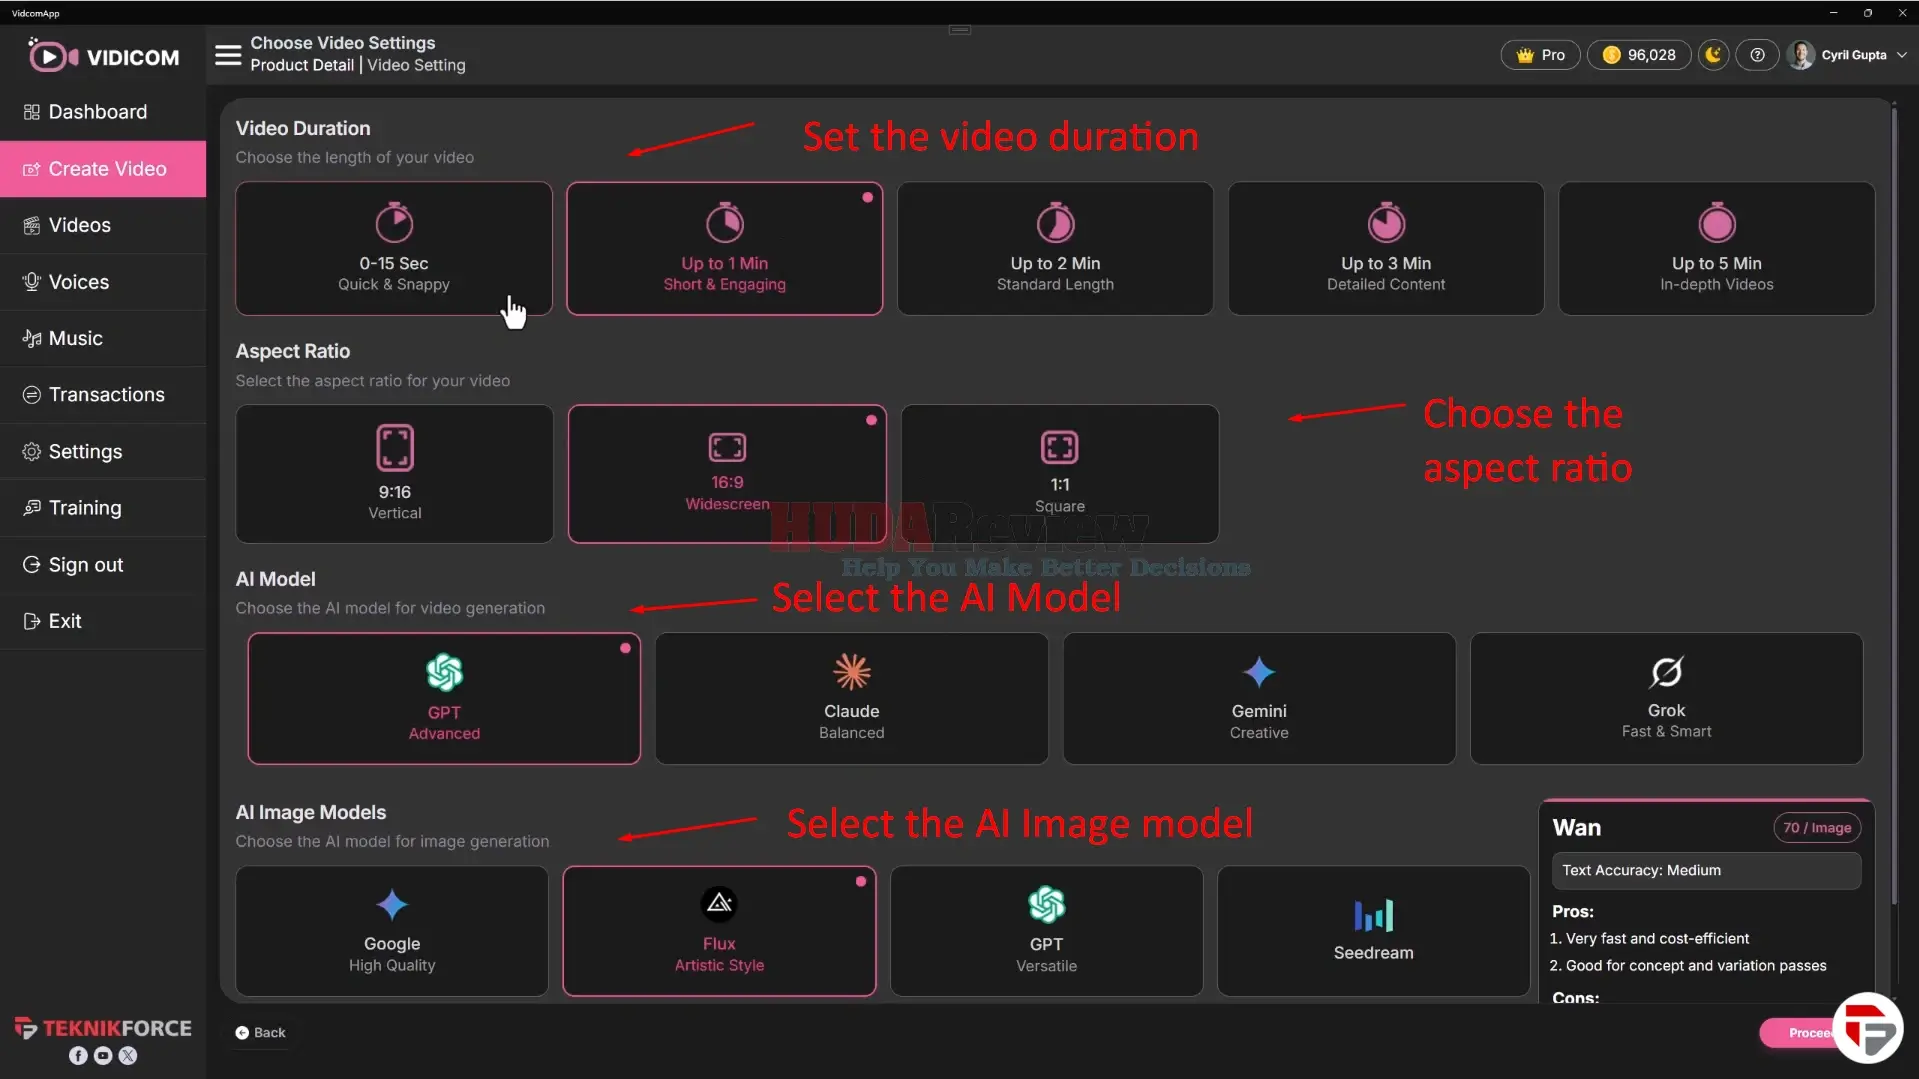Open the Transactions section
This screenshot has width=1919, height=1079.
[x=103, y=395]
